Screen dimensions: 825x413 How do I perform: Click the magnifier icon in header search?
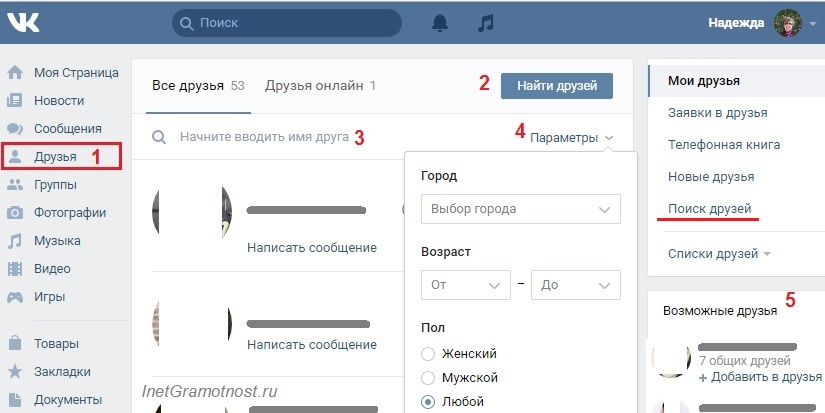pyautogui.click(x=187, y=23)
